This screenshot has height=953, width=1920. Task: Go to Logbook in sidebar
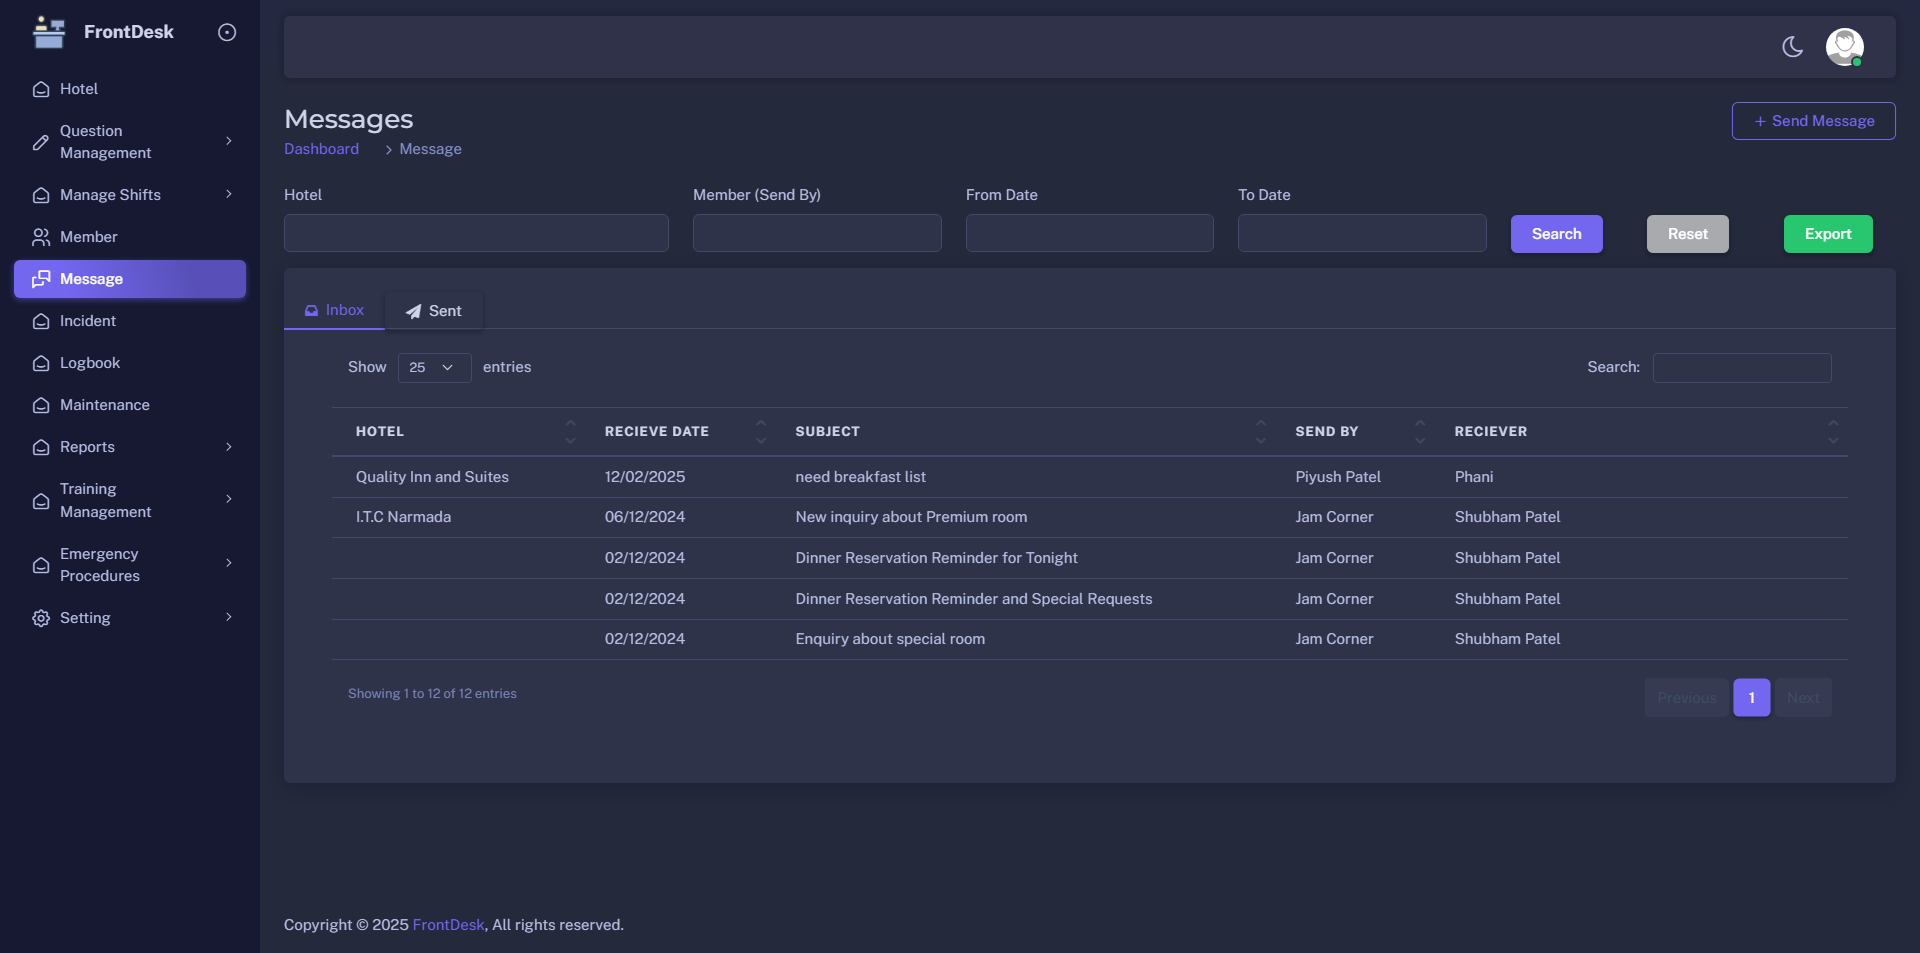[x=89, y=363]
